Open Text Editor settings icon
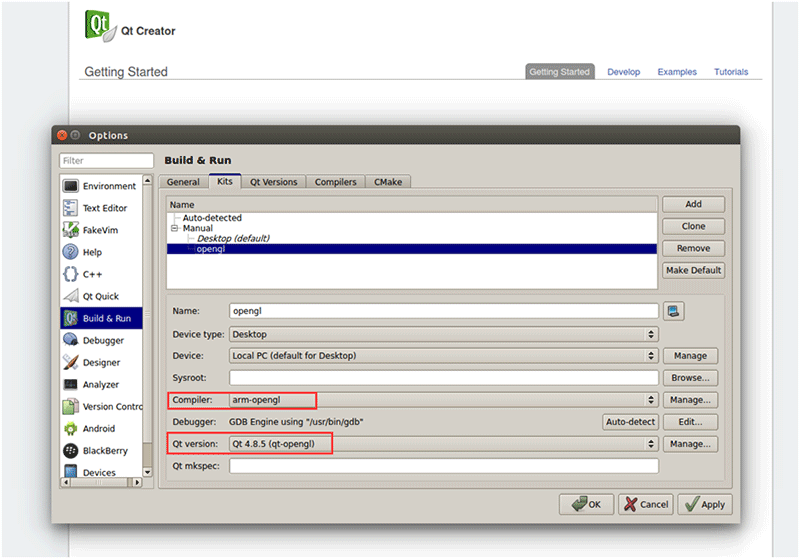The width and height of the screenshot is (800, 559). pyautogui.click(x=70, y=208)
